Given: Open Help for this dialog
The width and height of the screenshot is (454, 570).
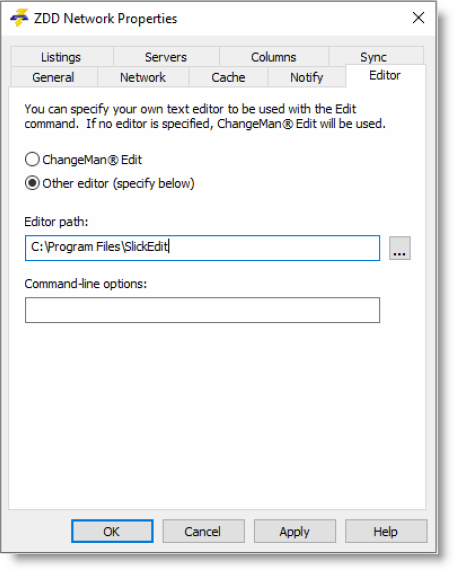Looking at the screenshot, I should coord(386,531).
